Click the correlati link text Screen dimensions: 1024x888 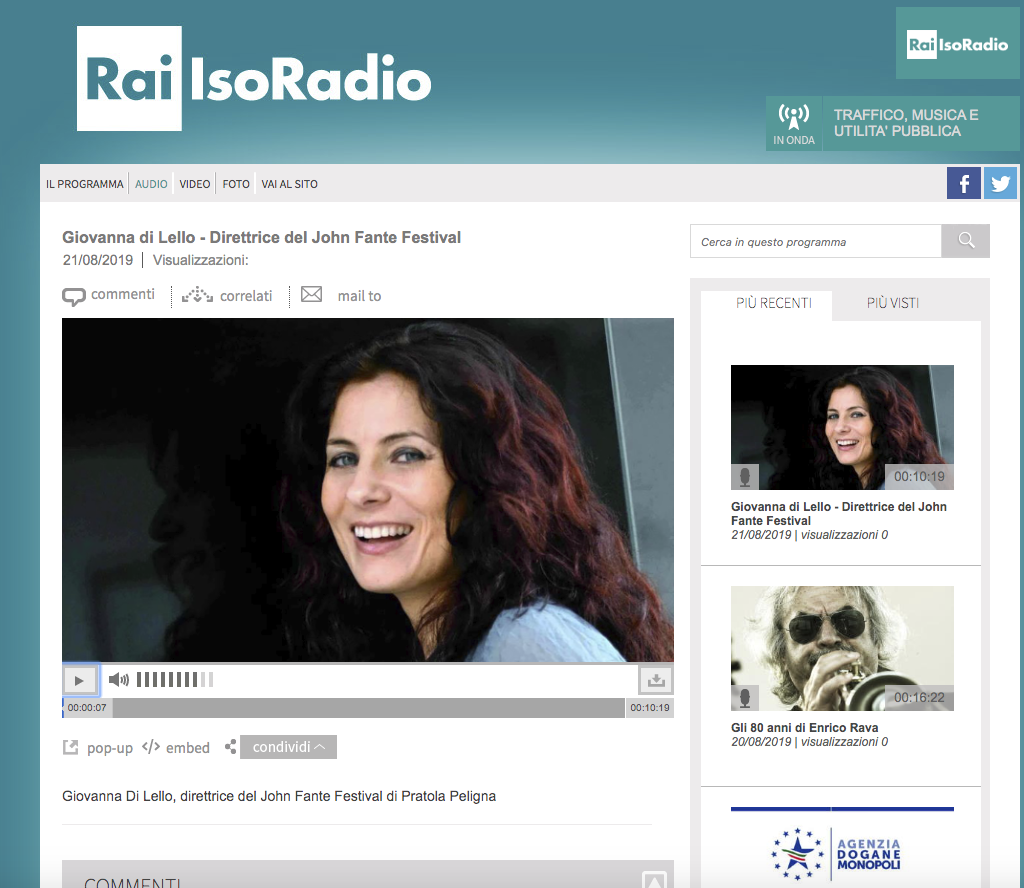pyautogui.click(x=246, y=296)
